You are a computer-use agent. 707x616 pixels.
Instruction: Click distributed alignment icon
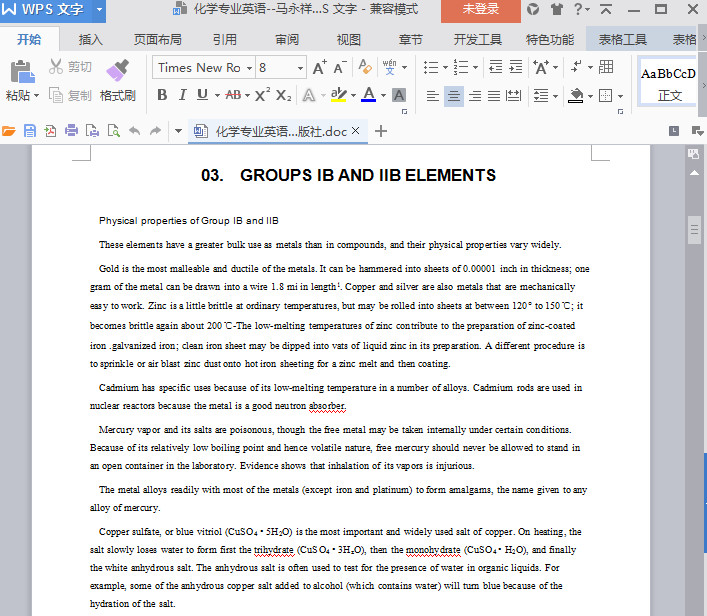coord(513,96)
